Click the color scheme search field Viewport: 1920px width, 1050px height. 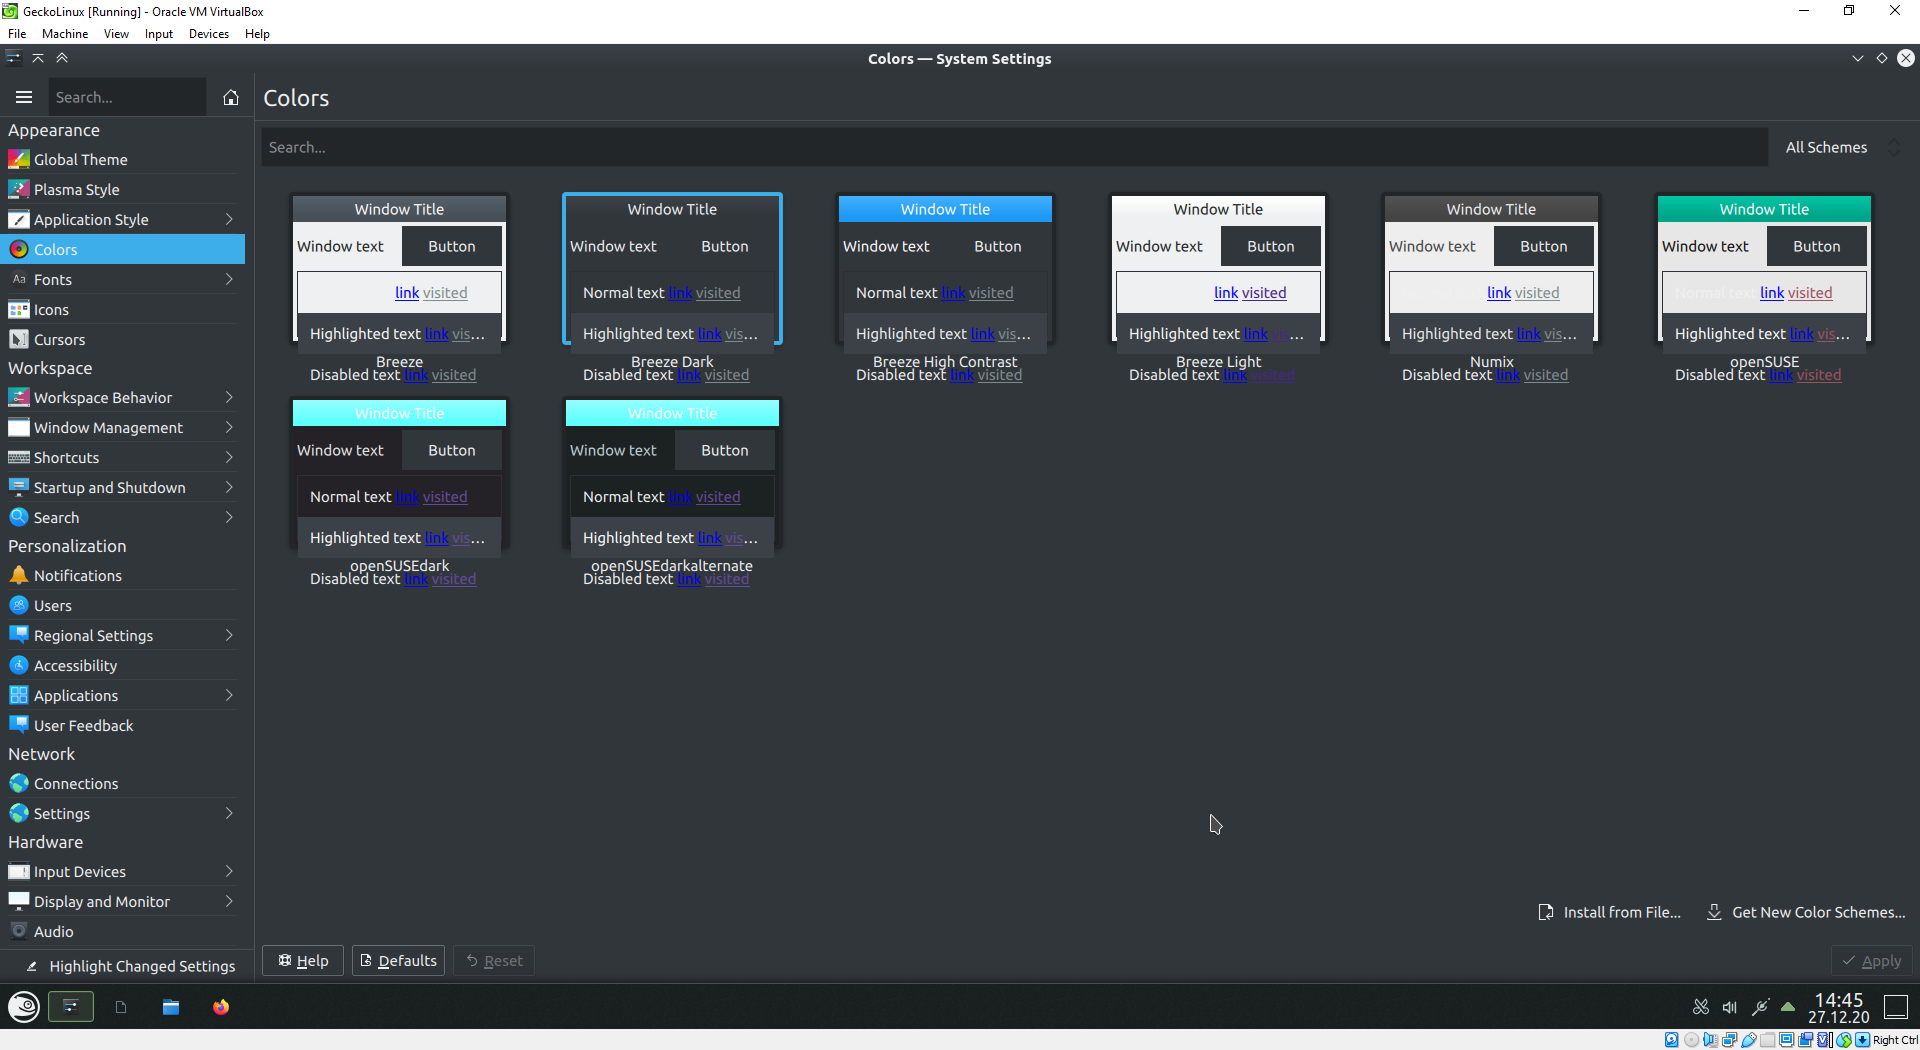[x=1014, y=147]
